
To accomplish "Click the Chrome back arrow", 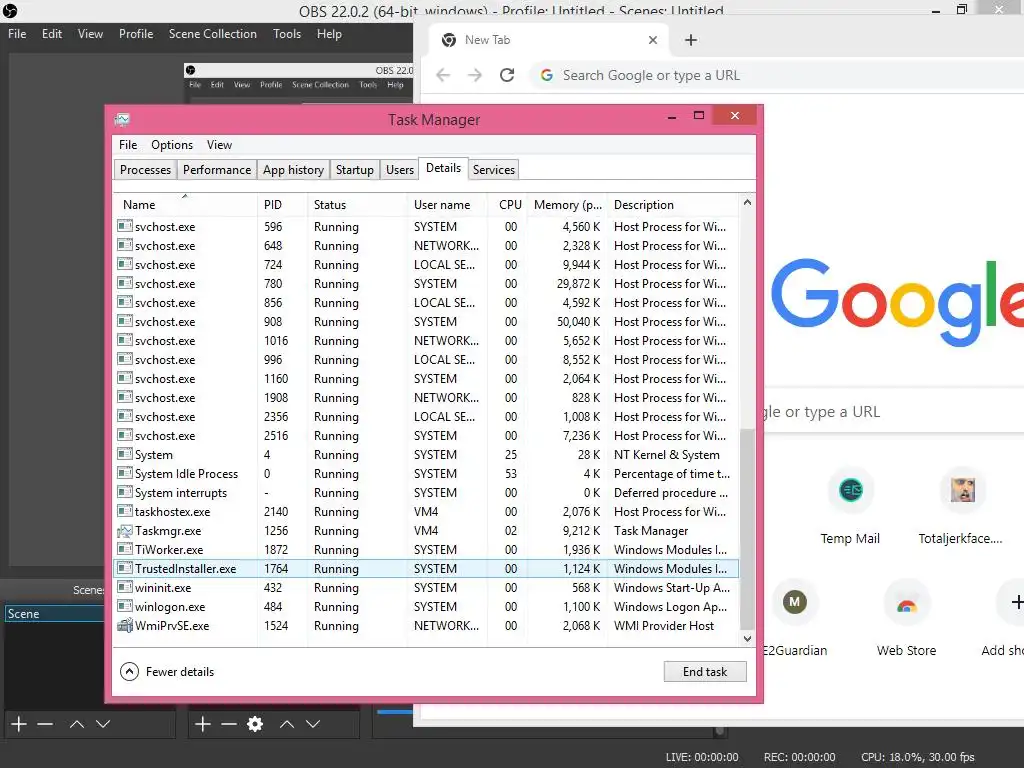I will (443, 75).
